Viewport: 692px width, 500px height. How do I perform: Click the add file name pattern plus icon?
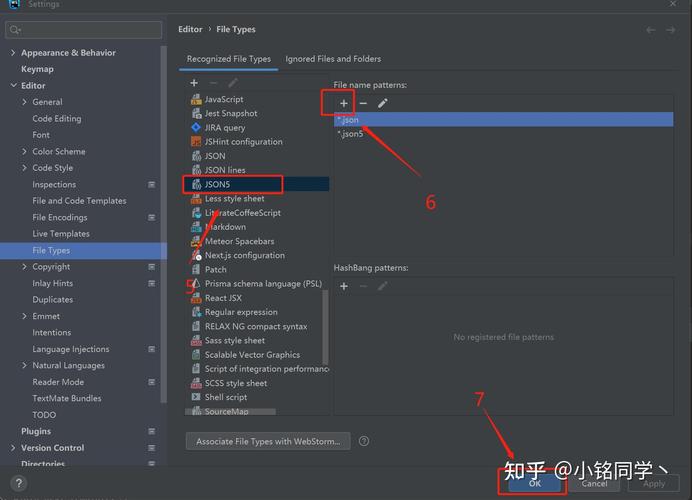coord(343,103)
